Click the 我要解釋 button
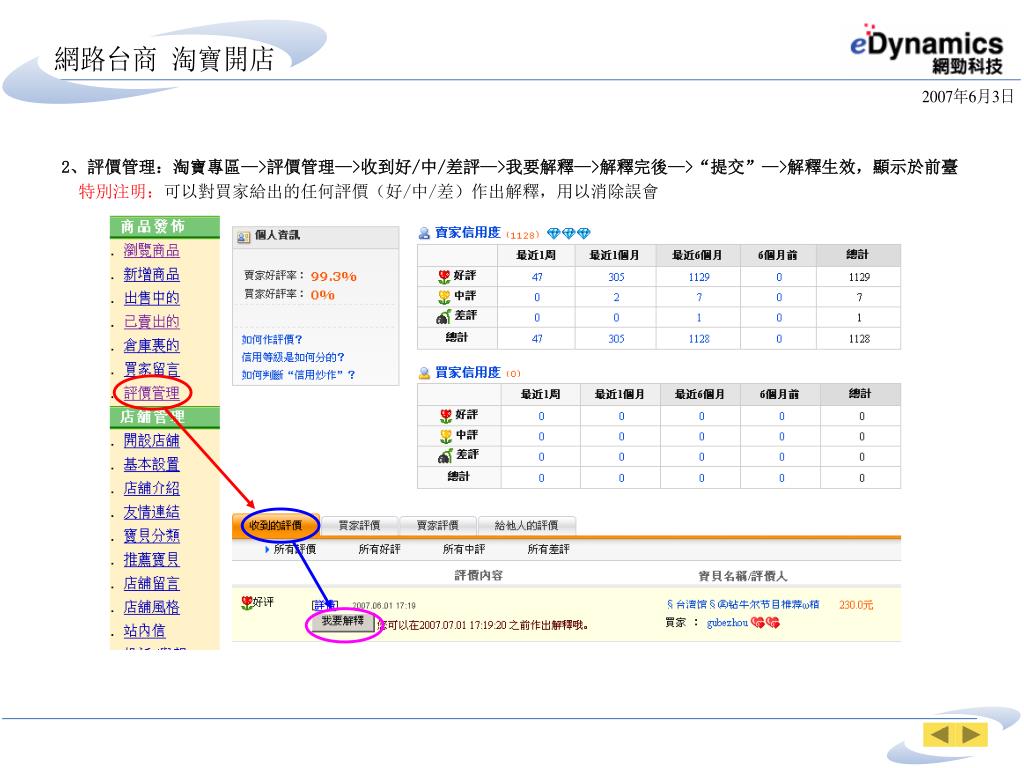The image size is (1024, 768). point(343,621)
